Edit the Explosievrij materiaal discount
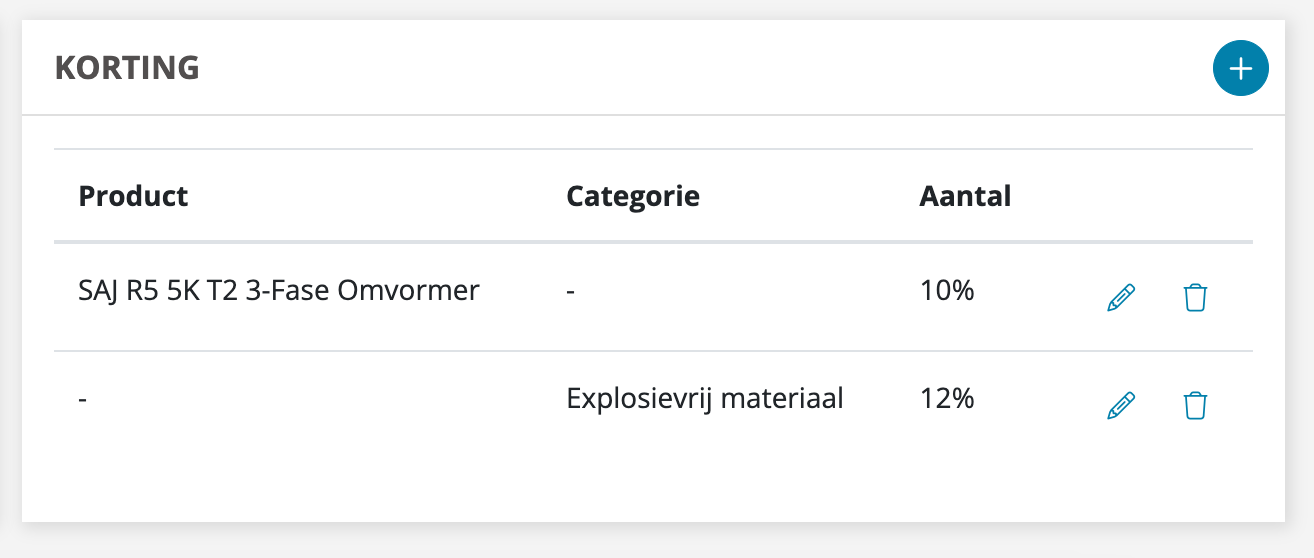 [x=1122, y=405]
